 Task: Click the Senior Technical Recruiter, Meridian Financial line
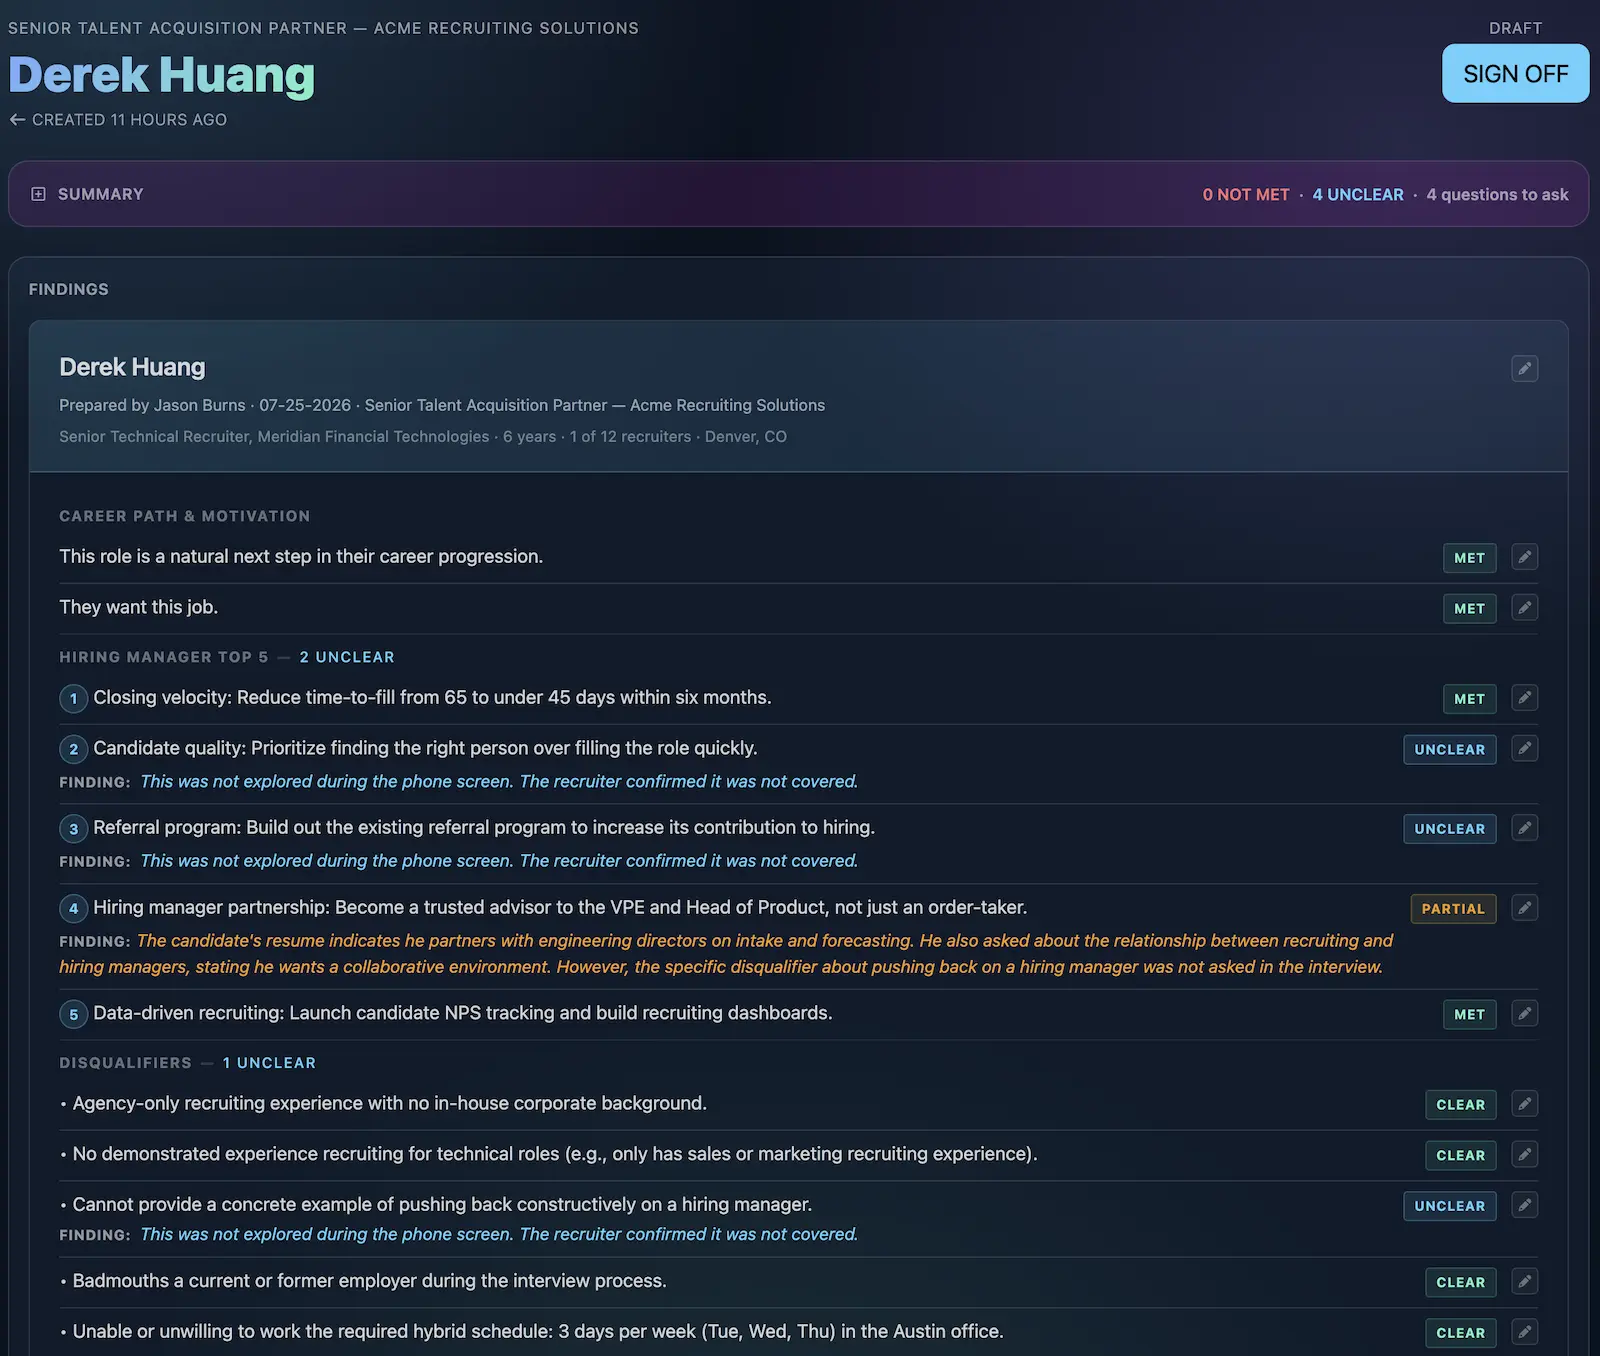(423, 436)
